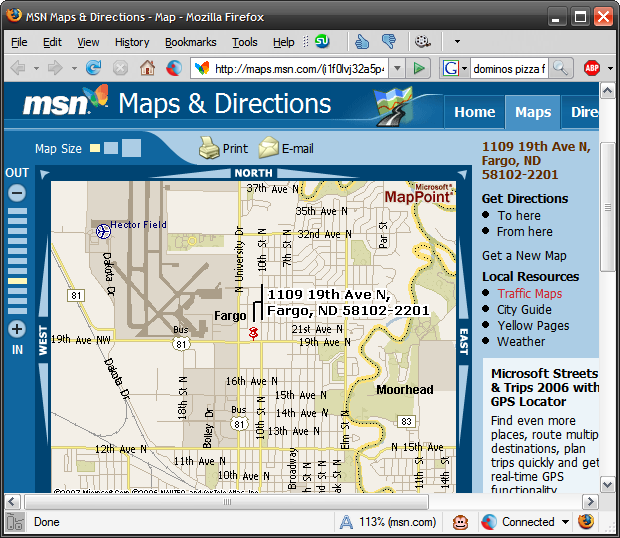Pan map northwest with corner arrow
Image resolution: width=620 pixels, height=538 pixels.
coord(44,174)
